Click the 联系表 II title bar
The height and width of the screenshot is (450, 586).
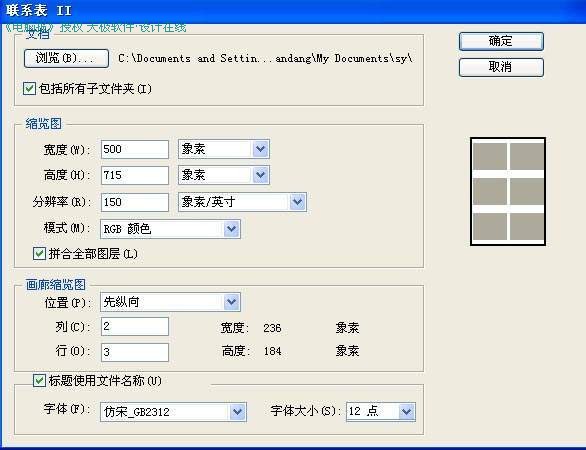pos(293,11)
